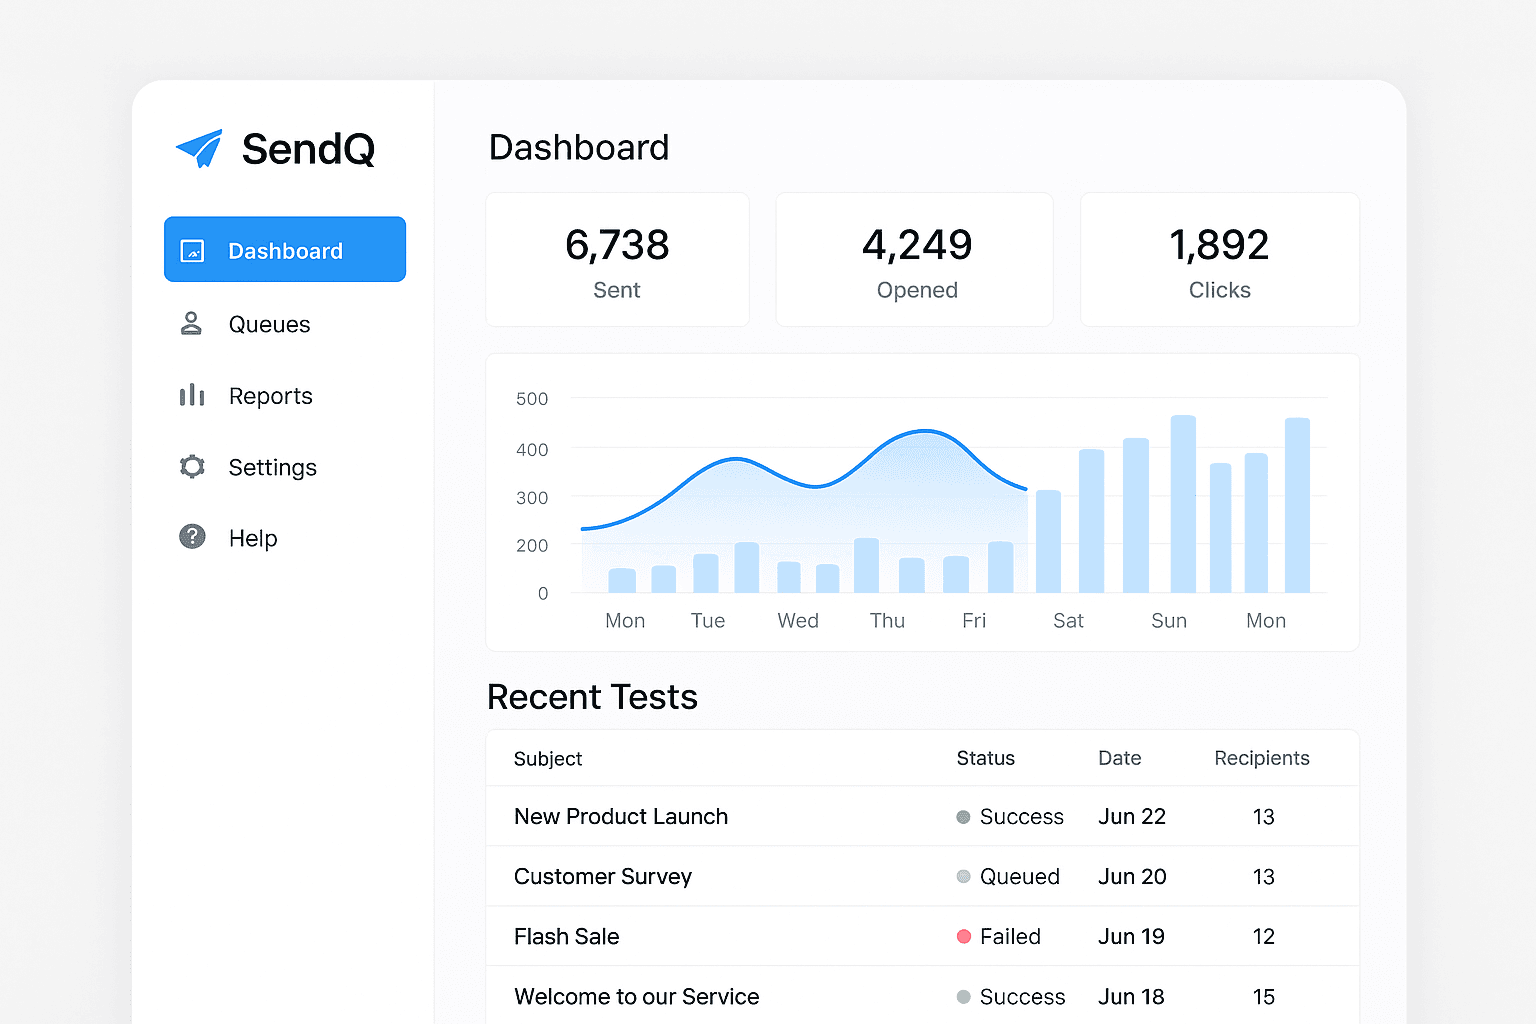Click the Queued status dot for Customer Survey
Screen dimensions: 1536x1024
pyautogui.click(x=964, y=877)
